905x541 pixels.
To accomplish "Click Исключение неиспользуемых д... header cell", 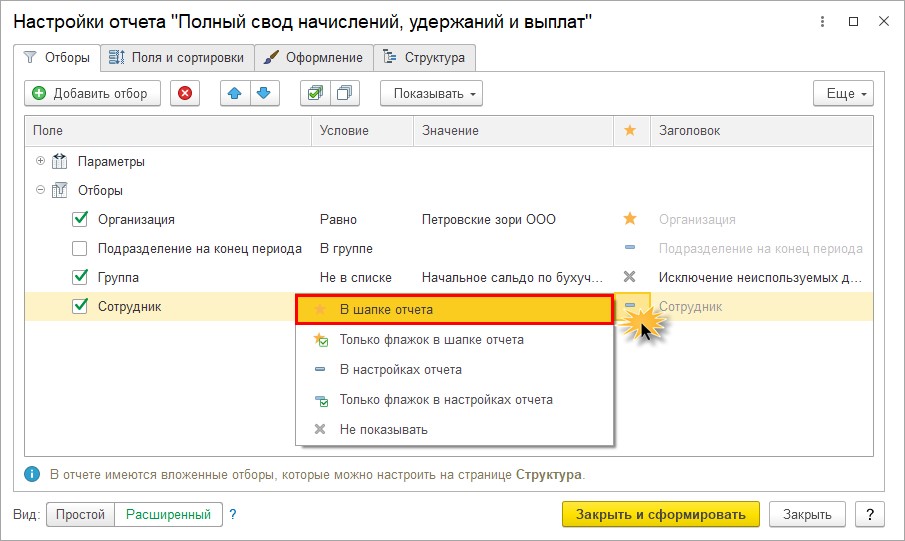I will (761, 277).
